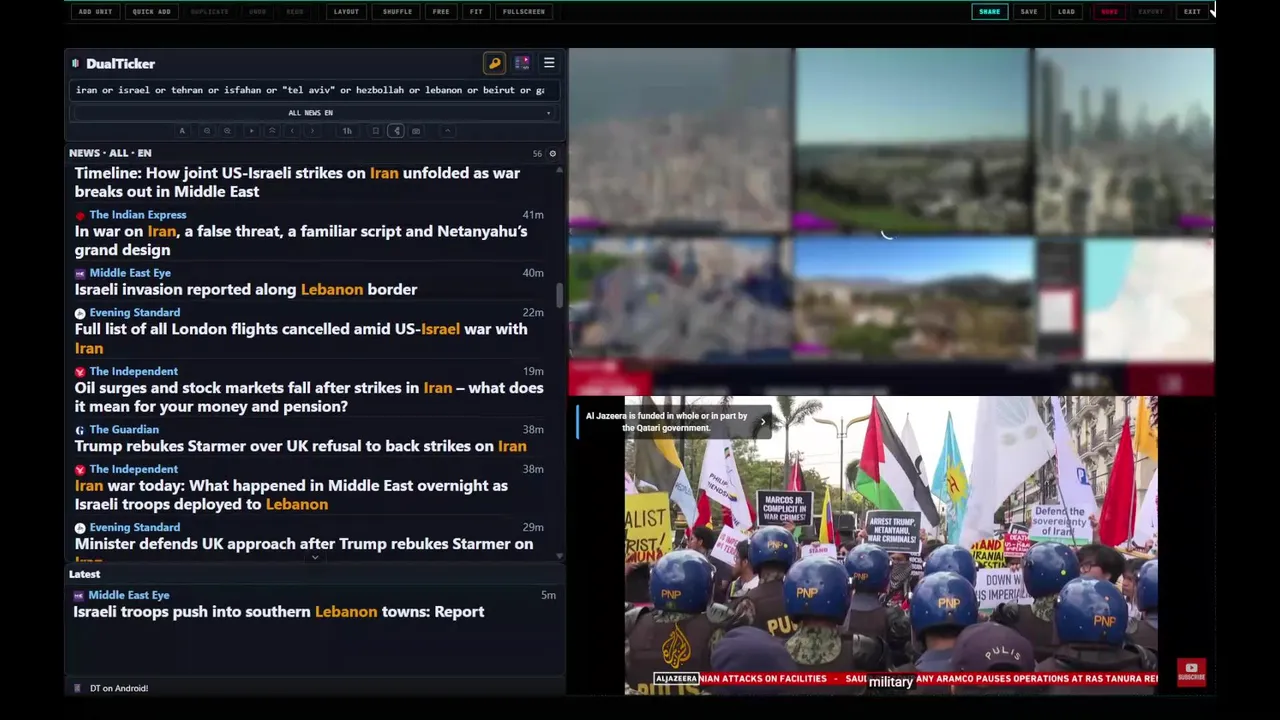Open 'Timeline: How joint US-Israeli strikes' headline
The image size is (1280, 720).
[x=297, y=182]
